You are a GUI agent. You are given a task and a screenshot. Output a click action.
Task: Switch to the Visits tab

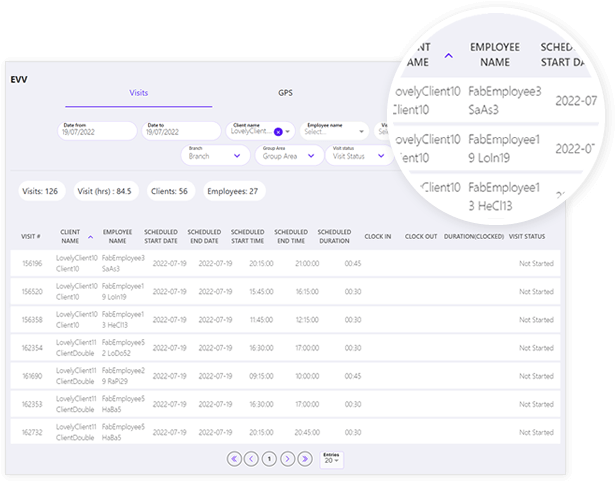[x=139, y=93]
